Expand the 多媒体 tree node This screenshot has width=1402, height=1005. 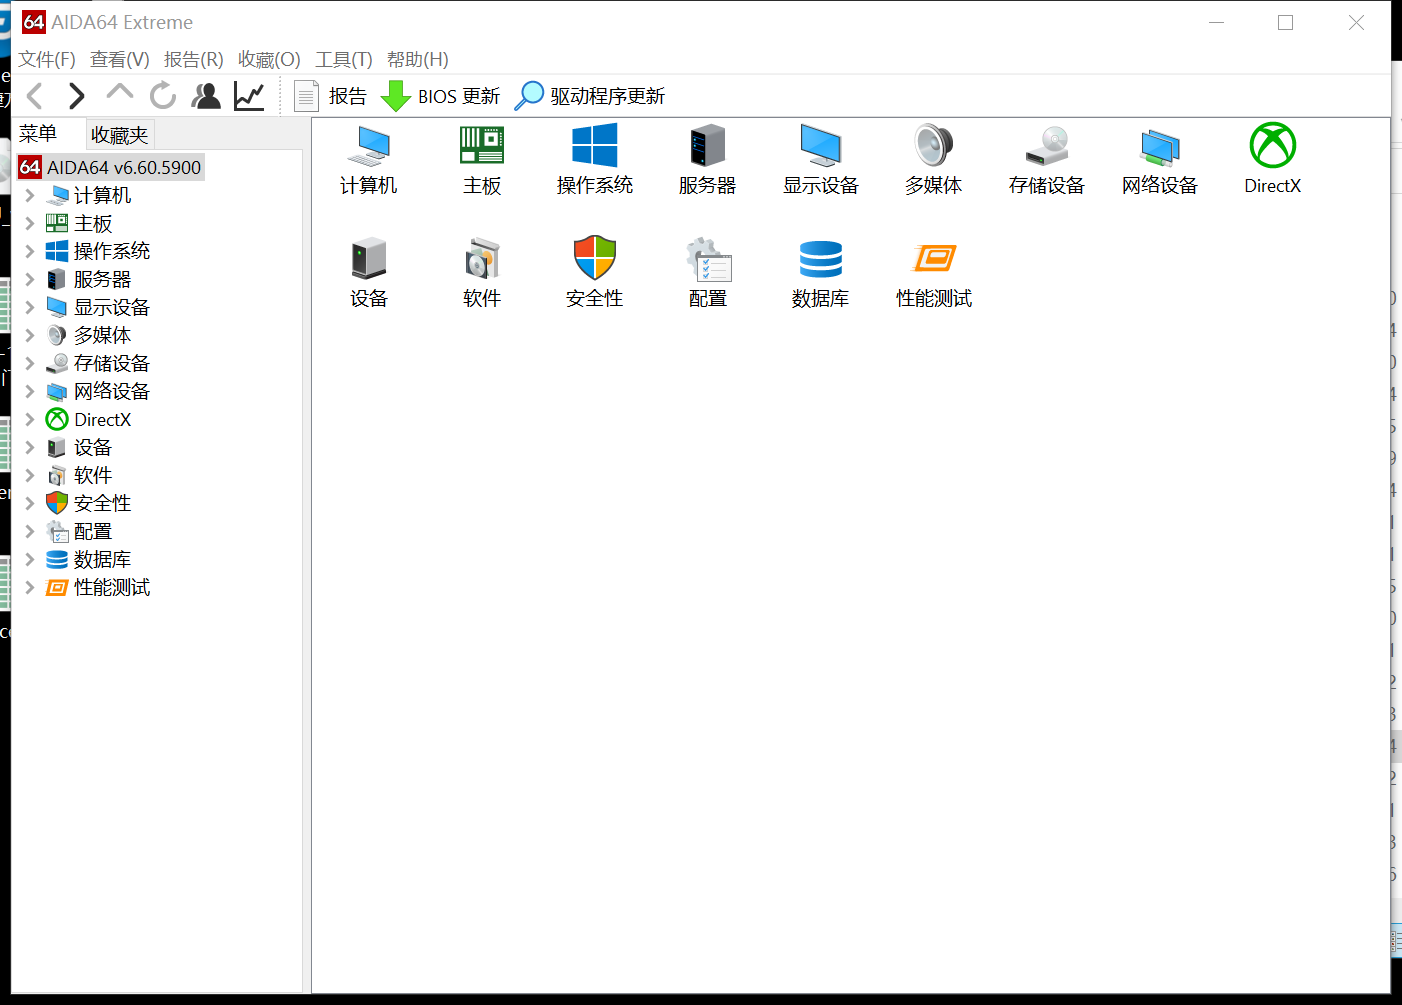click(x=30, y=335)
